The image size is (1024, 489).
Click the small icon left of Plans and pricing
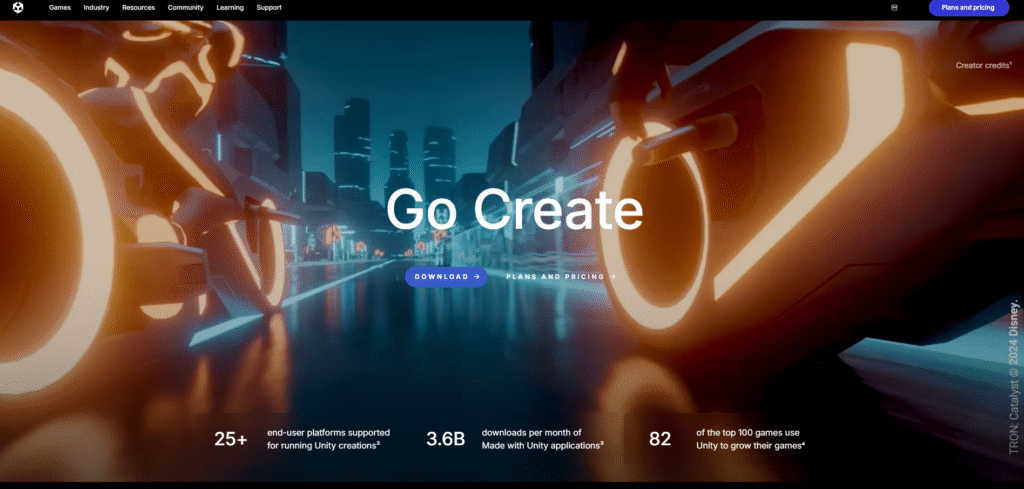tap(894, 8)
